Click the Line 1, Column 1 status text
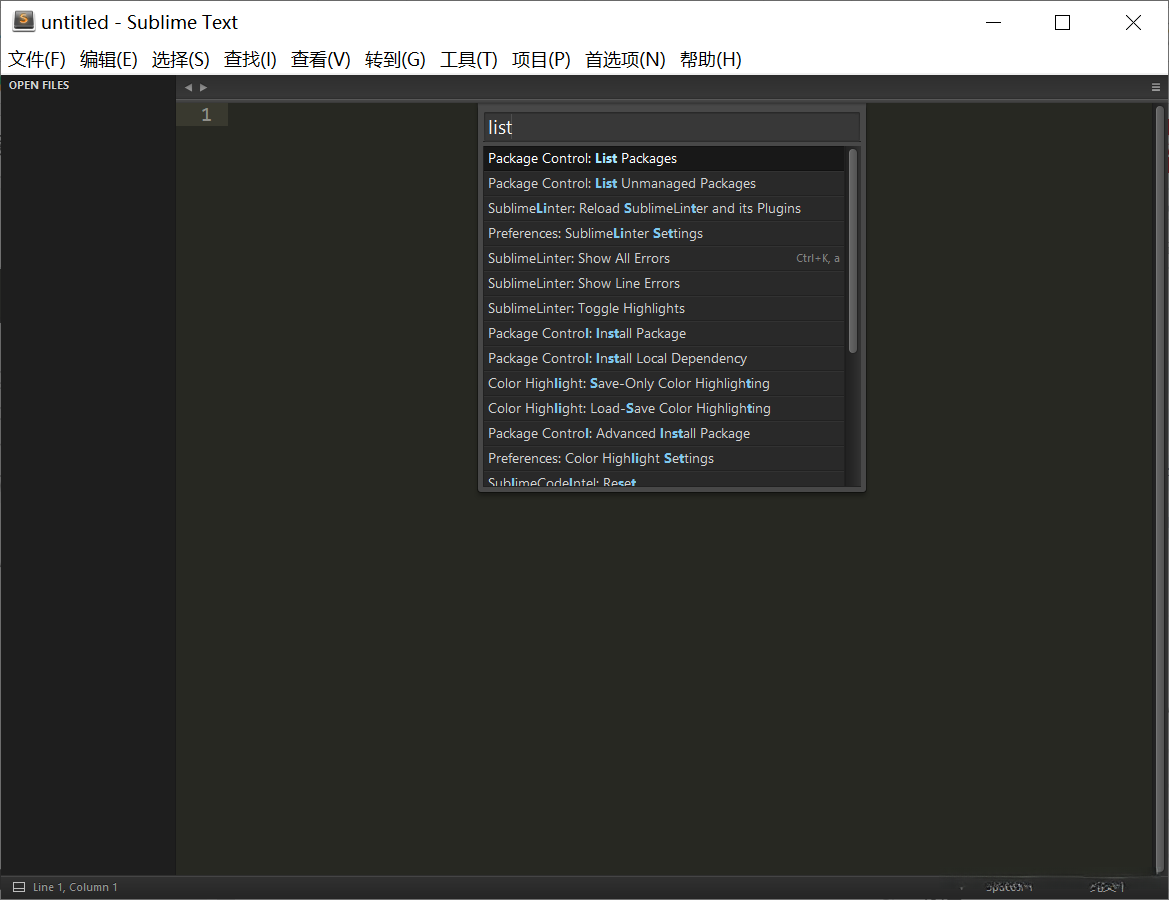This screenshot has height=900, width=1169. pyautogui.click(x=75, y=887)
